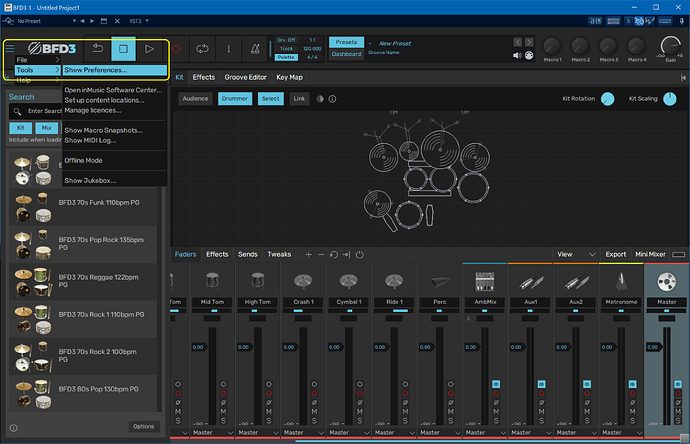This screenshot has width=690, height=444.
Task: Open Show MIDI Log... entry
Action: (x=114, y=140)
